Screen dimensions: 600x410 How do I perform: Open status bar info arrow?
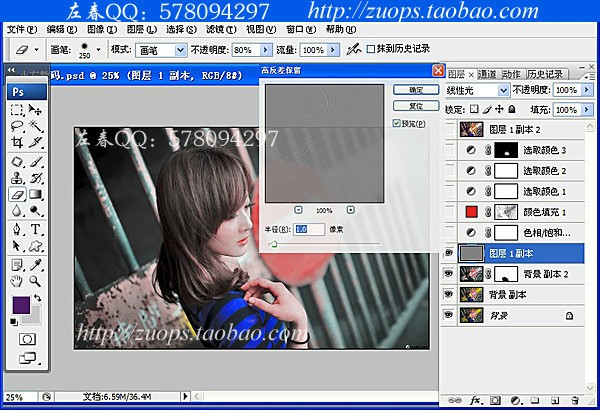[x=185, y=397]
